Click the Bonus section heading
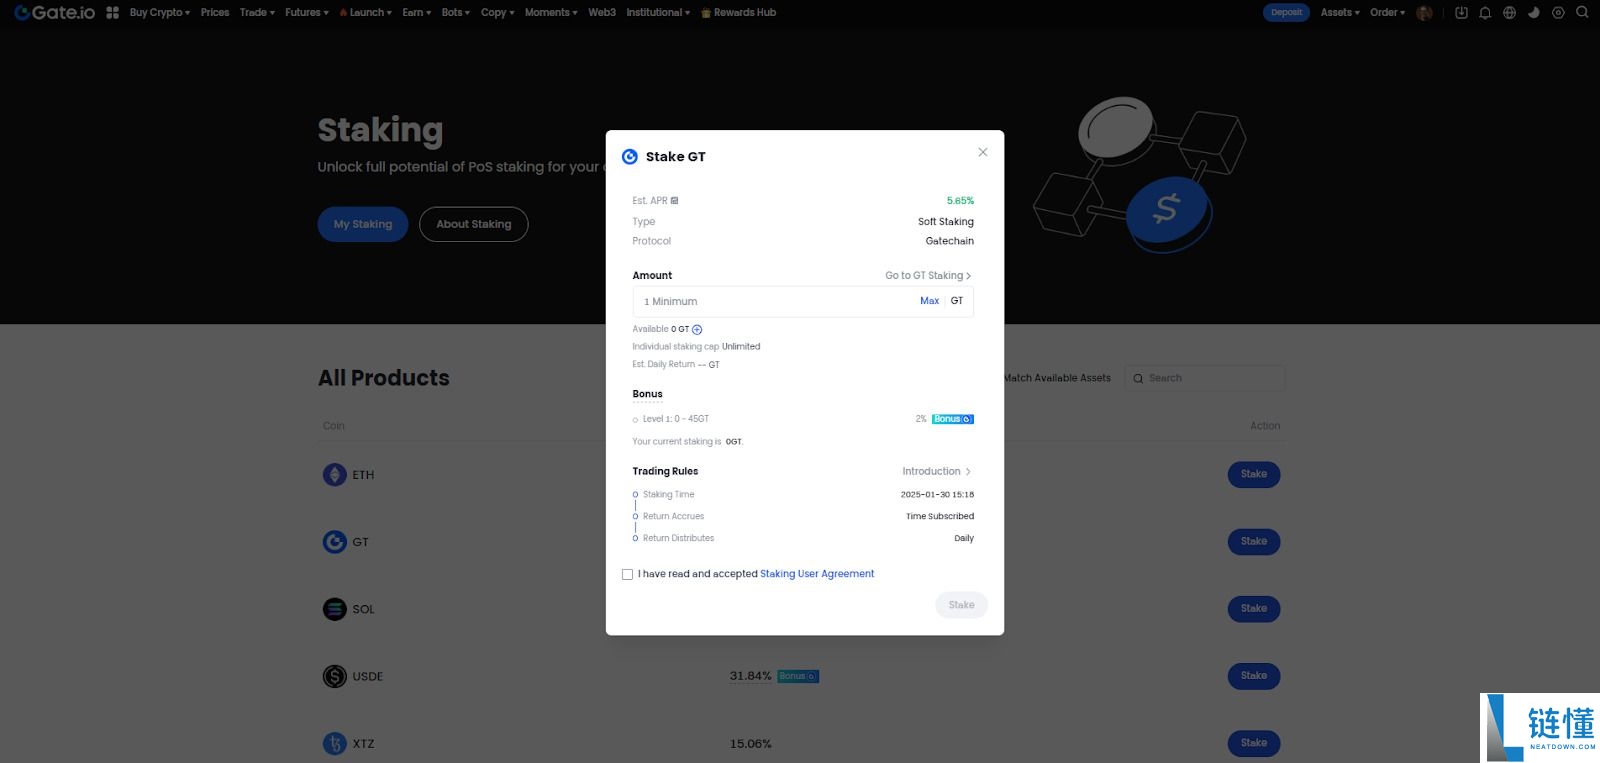This screenshot has height=763, width=1600. point(647,394)
